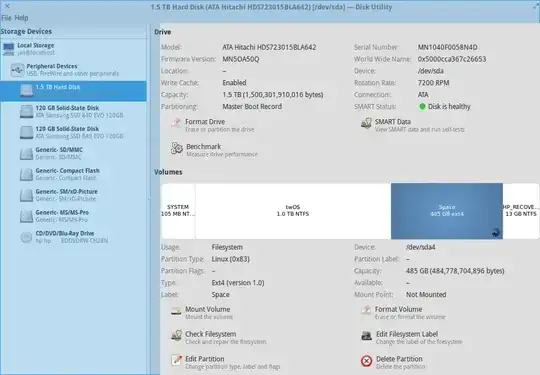Click the busy indicator on the Space partition
The width and height of the screenshot is (540, 375).
pos(496,233)
